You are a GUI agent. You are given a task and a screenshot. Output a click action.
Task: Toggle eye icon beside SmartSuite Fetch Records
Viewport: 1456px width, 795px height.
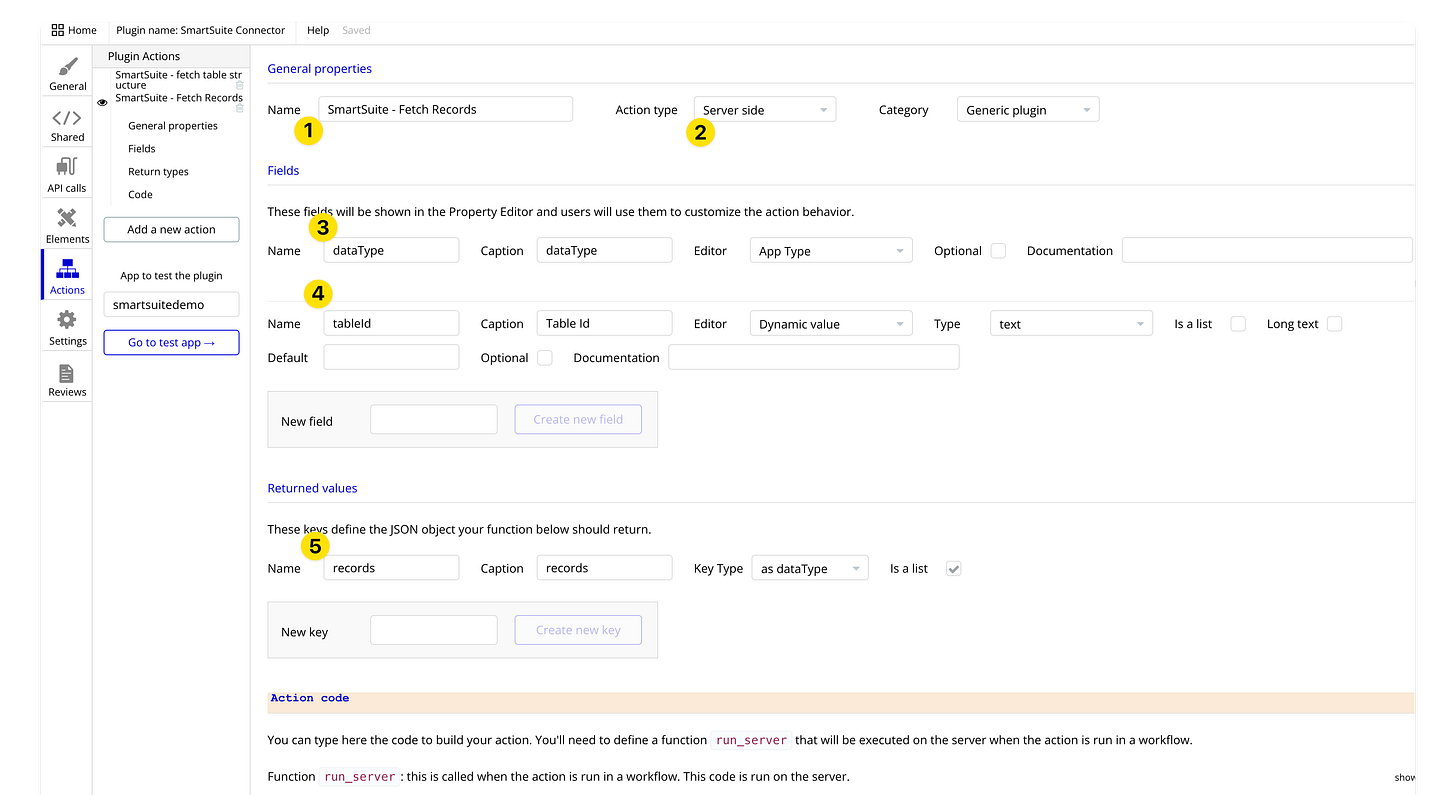(102, 102)
